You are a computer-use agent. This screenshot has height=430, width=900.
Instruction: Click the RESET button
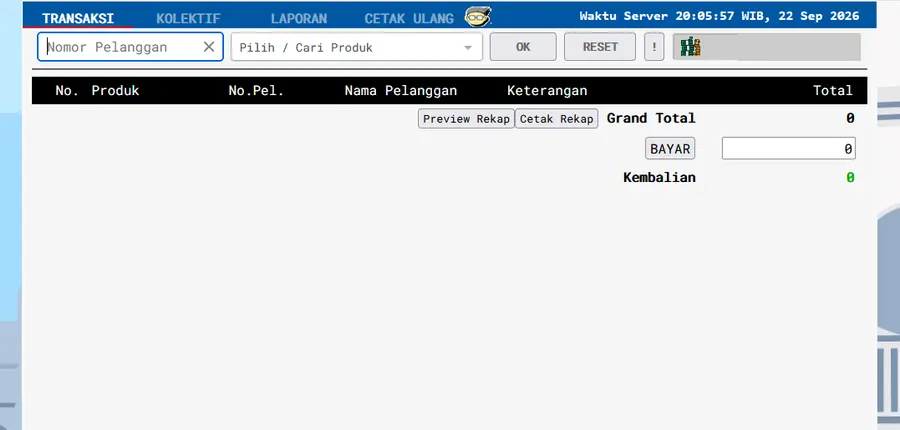tap(600, 47)
